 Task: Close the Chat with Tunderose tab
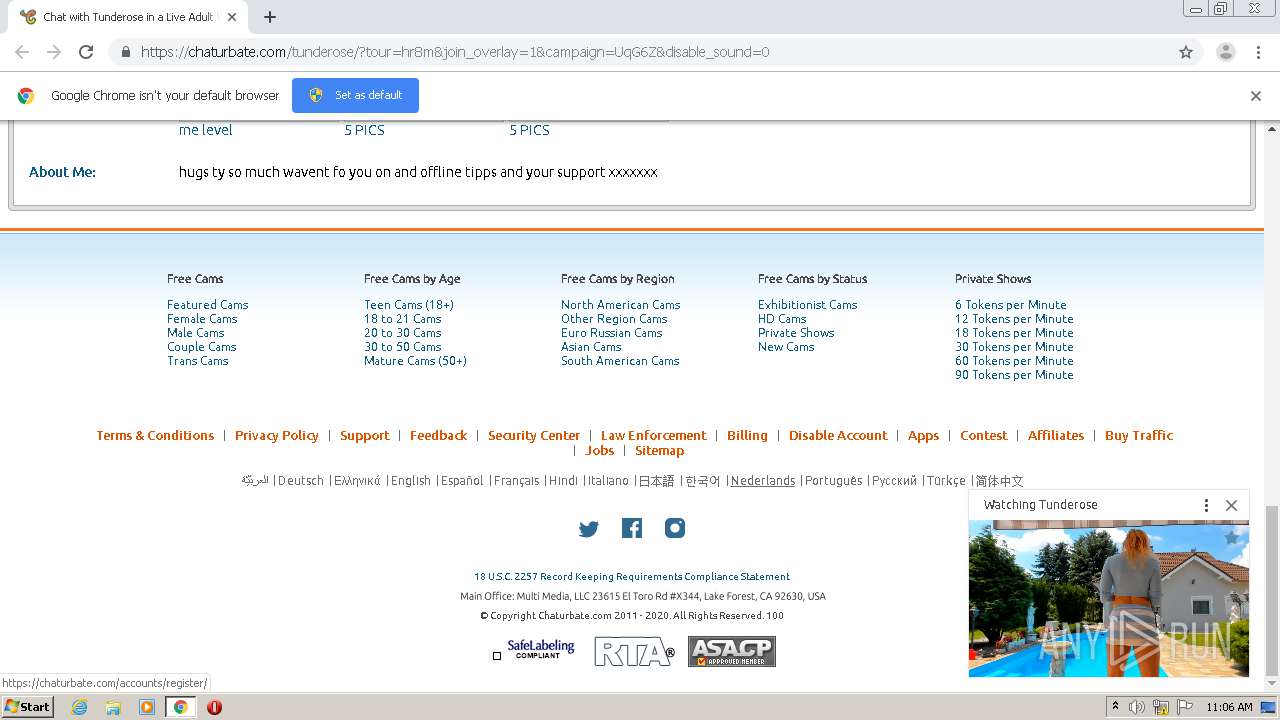pyautogui.click(x=232, y=17)
